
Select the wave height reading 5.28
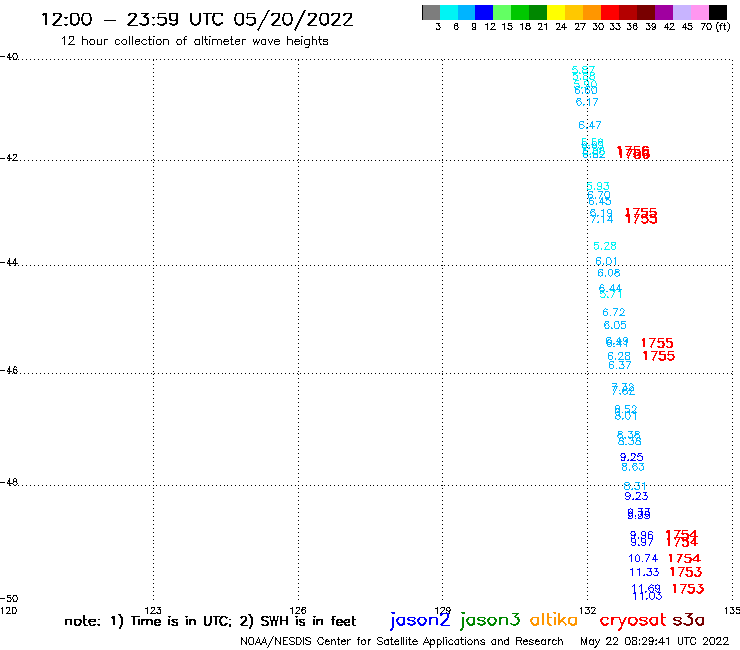[605, 246]
